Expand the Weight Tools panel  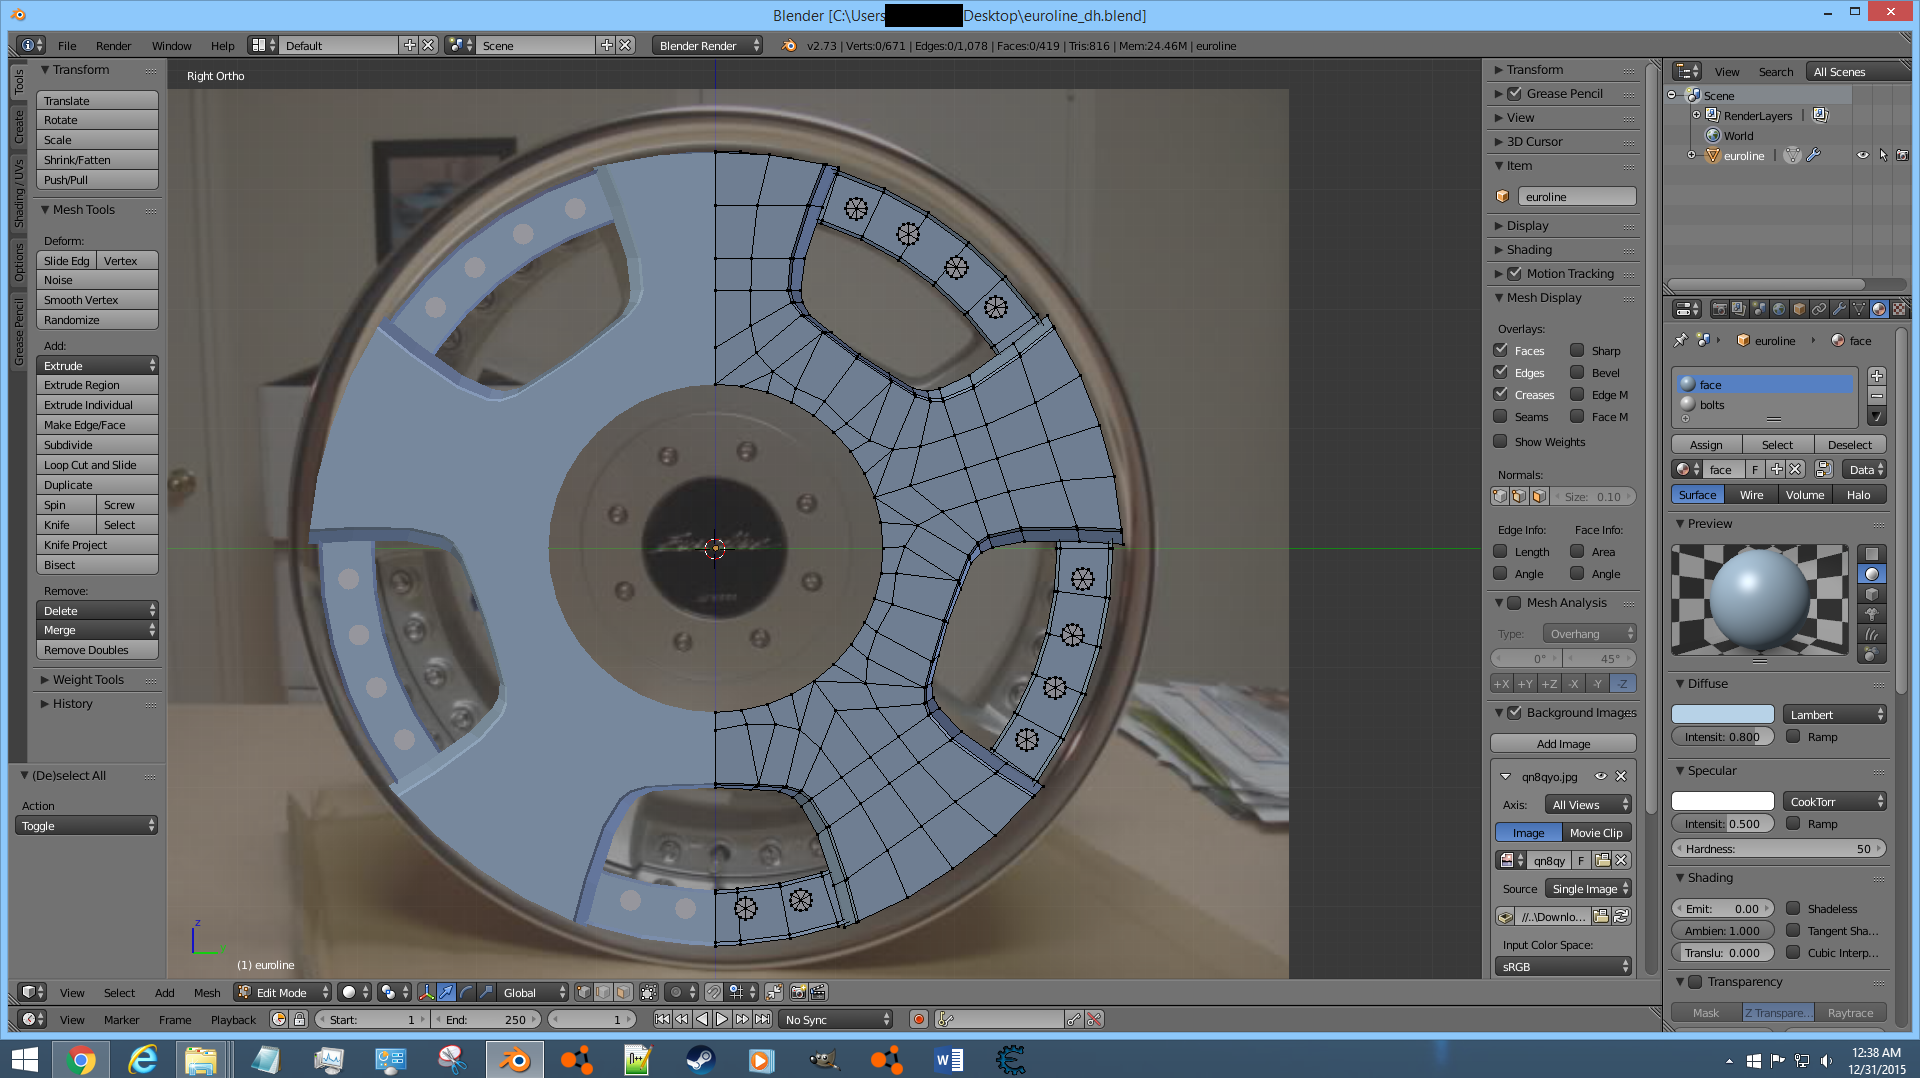click(x=88, y=680)
